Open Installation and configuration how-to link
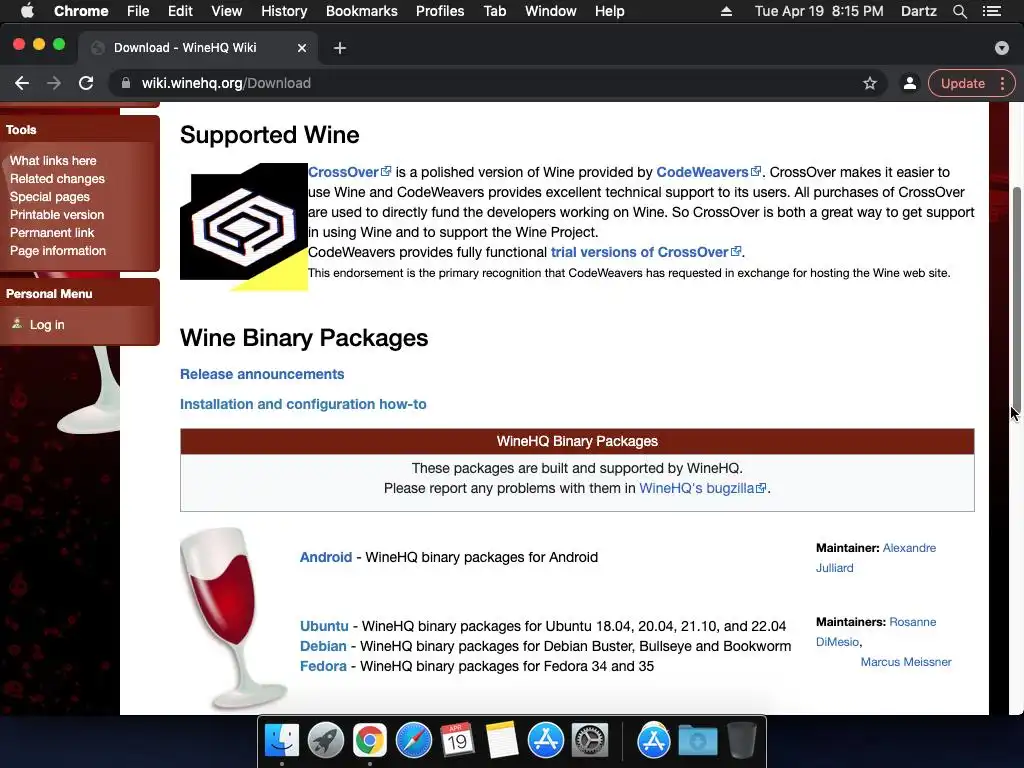This screenshot has height=768, width=1024. click(x=303, y=404)
